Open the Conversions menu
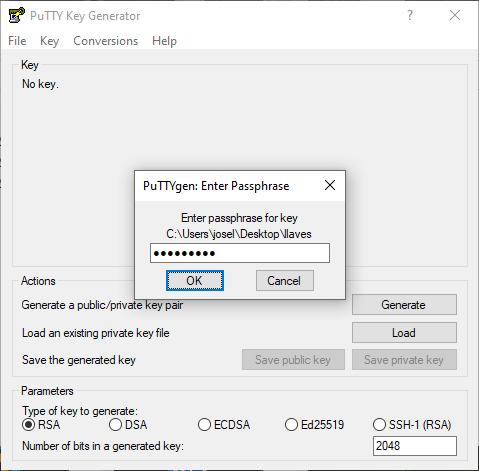The height and width of the screenshot is (471, 479). (x=105, y=41)
